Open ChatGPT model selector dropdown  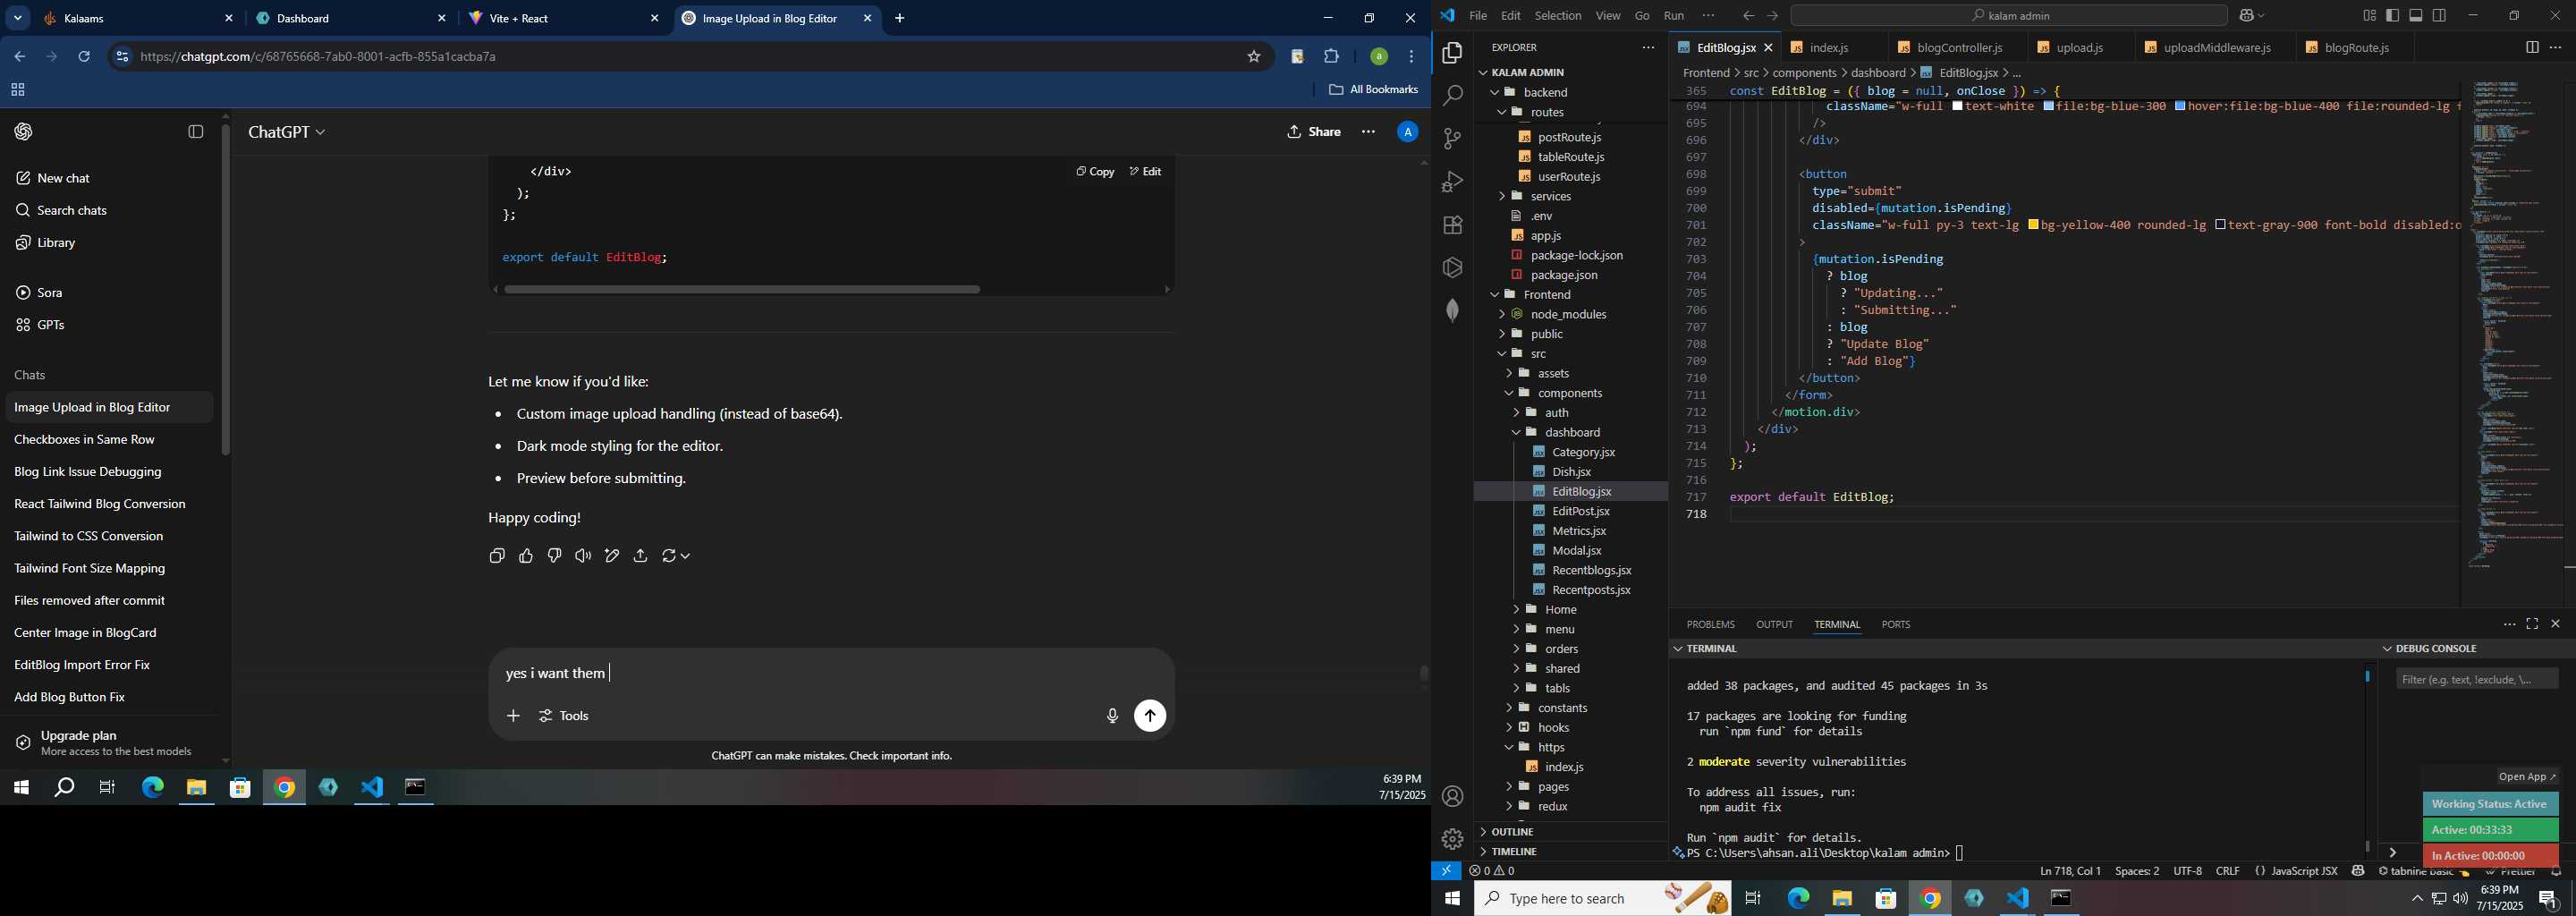tap(287, 132)
